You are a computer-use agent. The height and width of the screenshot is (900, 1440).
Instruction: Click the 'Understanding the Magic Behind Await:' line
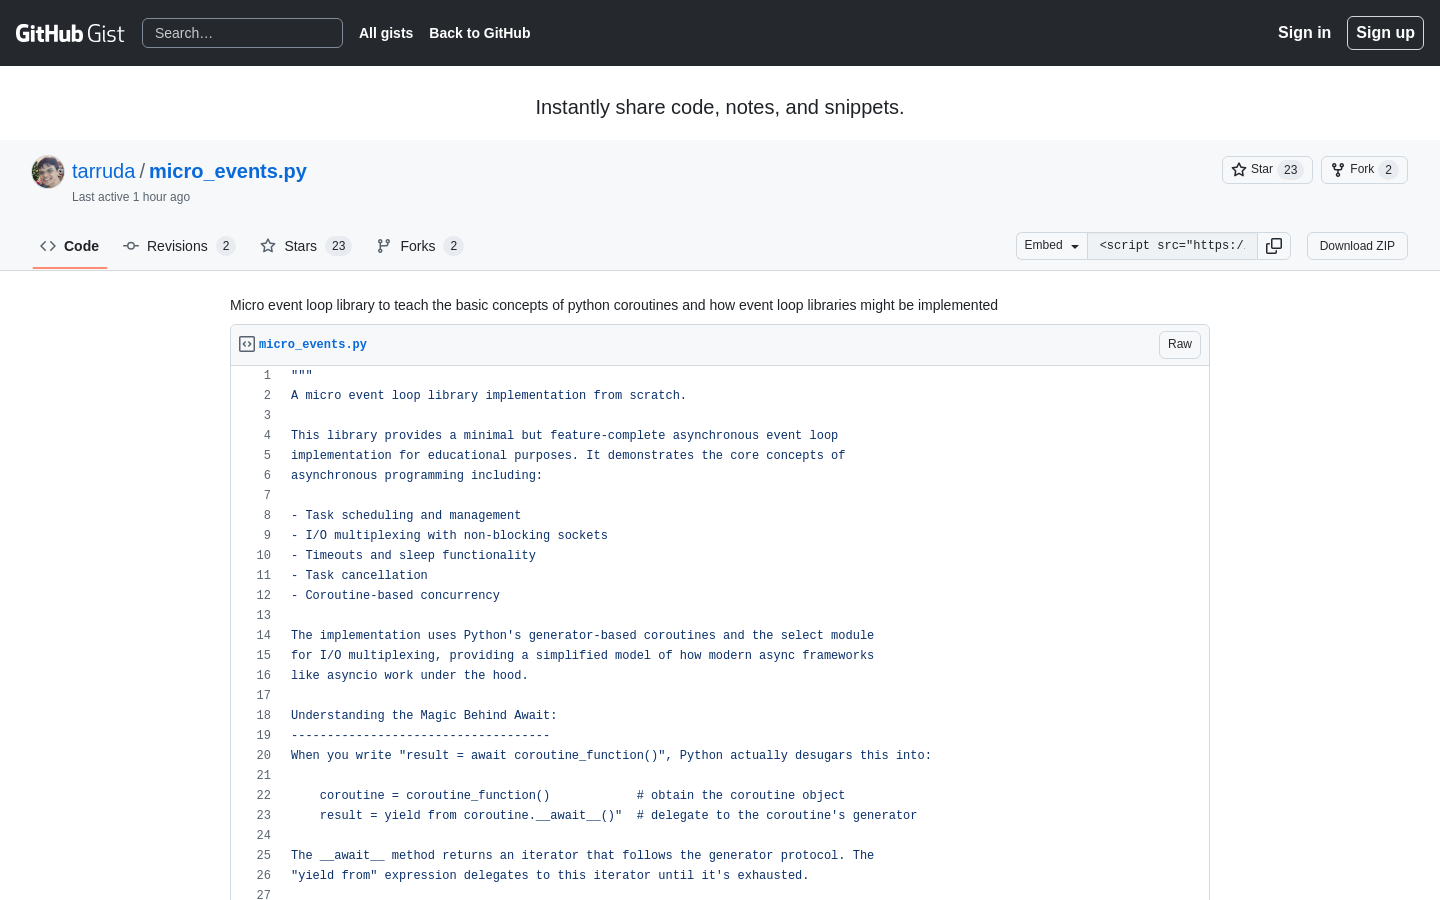pos(424,715)
